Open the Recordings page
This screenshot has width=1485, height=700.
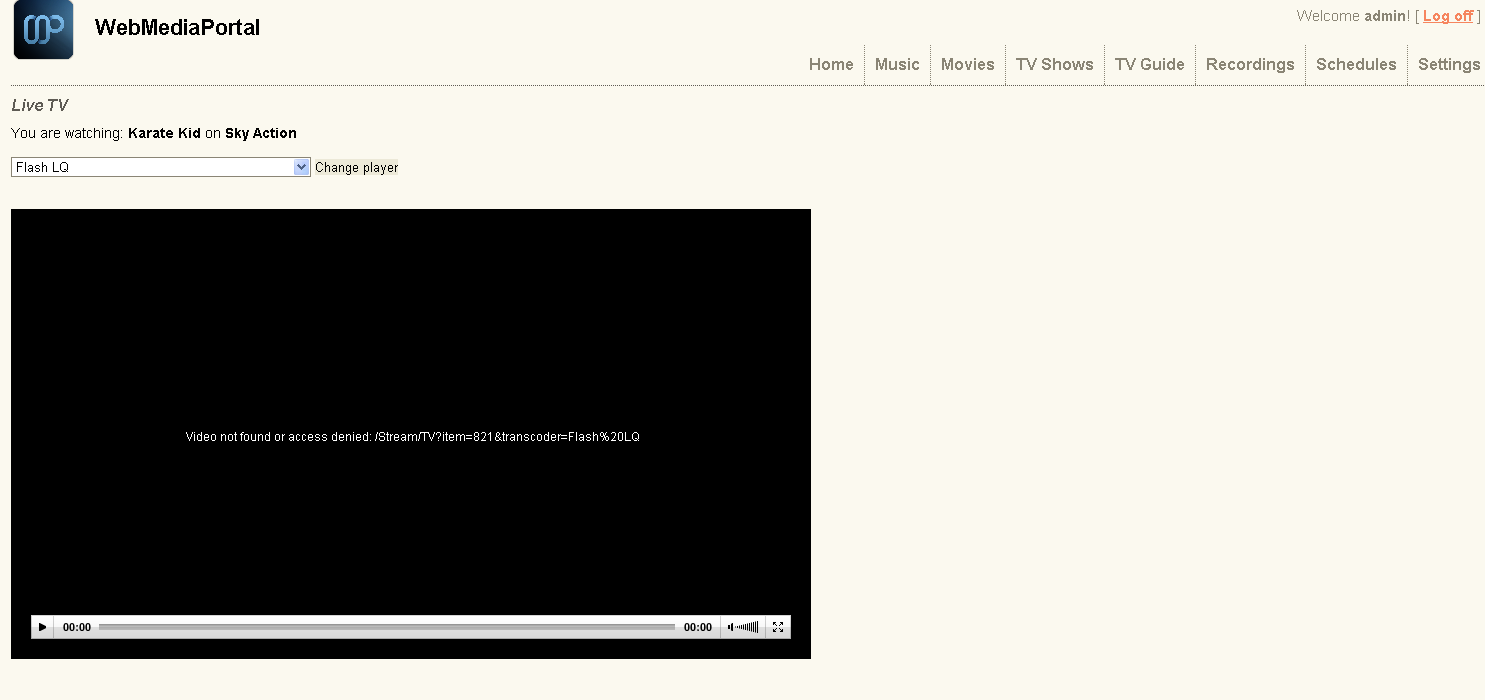click(x=1249, y=64)
